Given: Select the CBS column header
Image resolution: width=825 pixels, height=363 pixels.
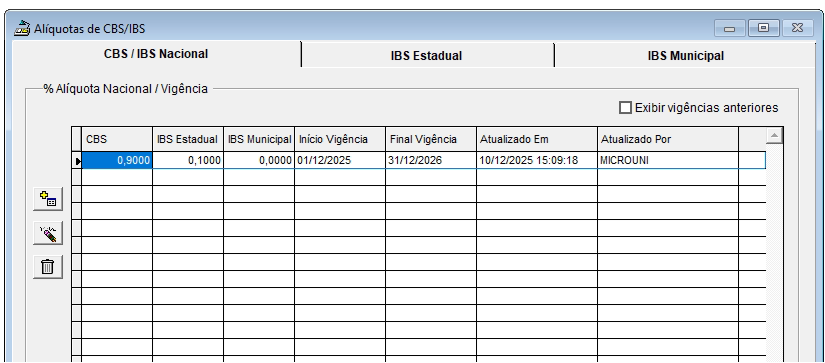Looking at the screenshot, I should (117, 139).
